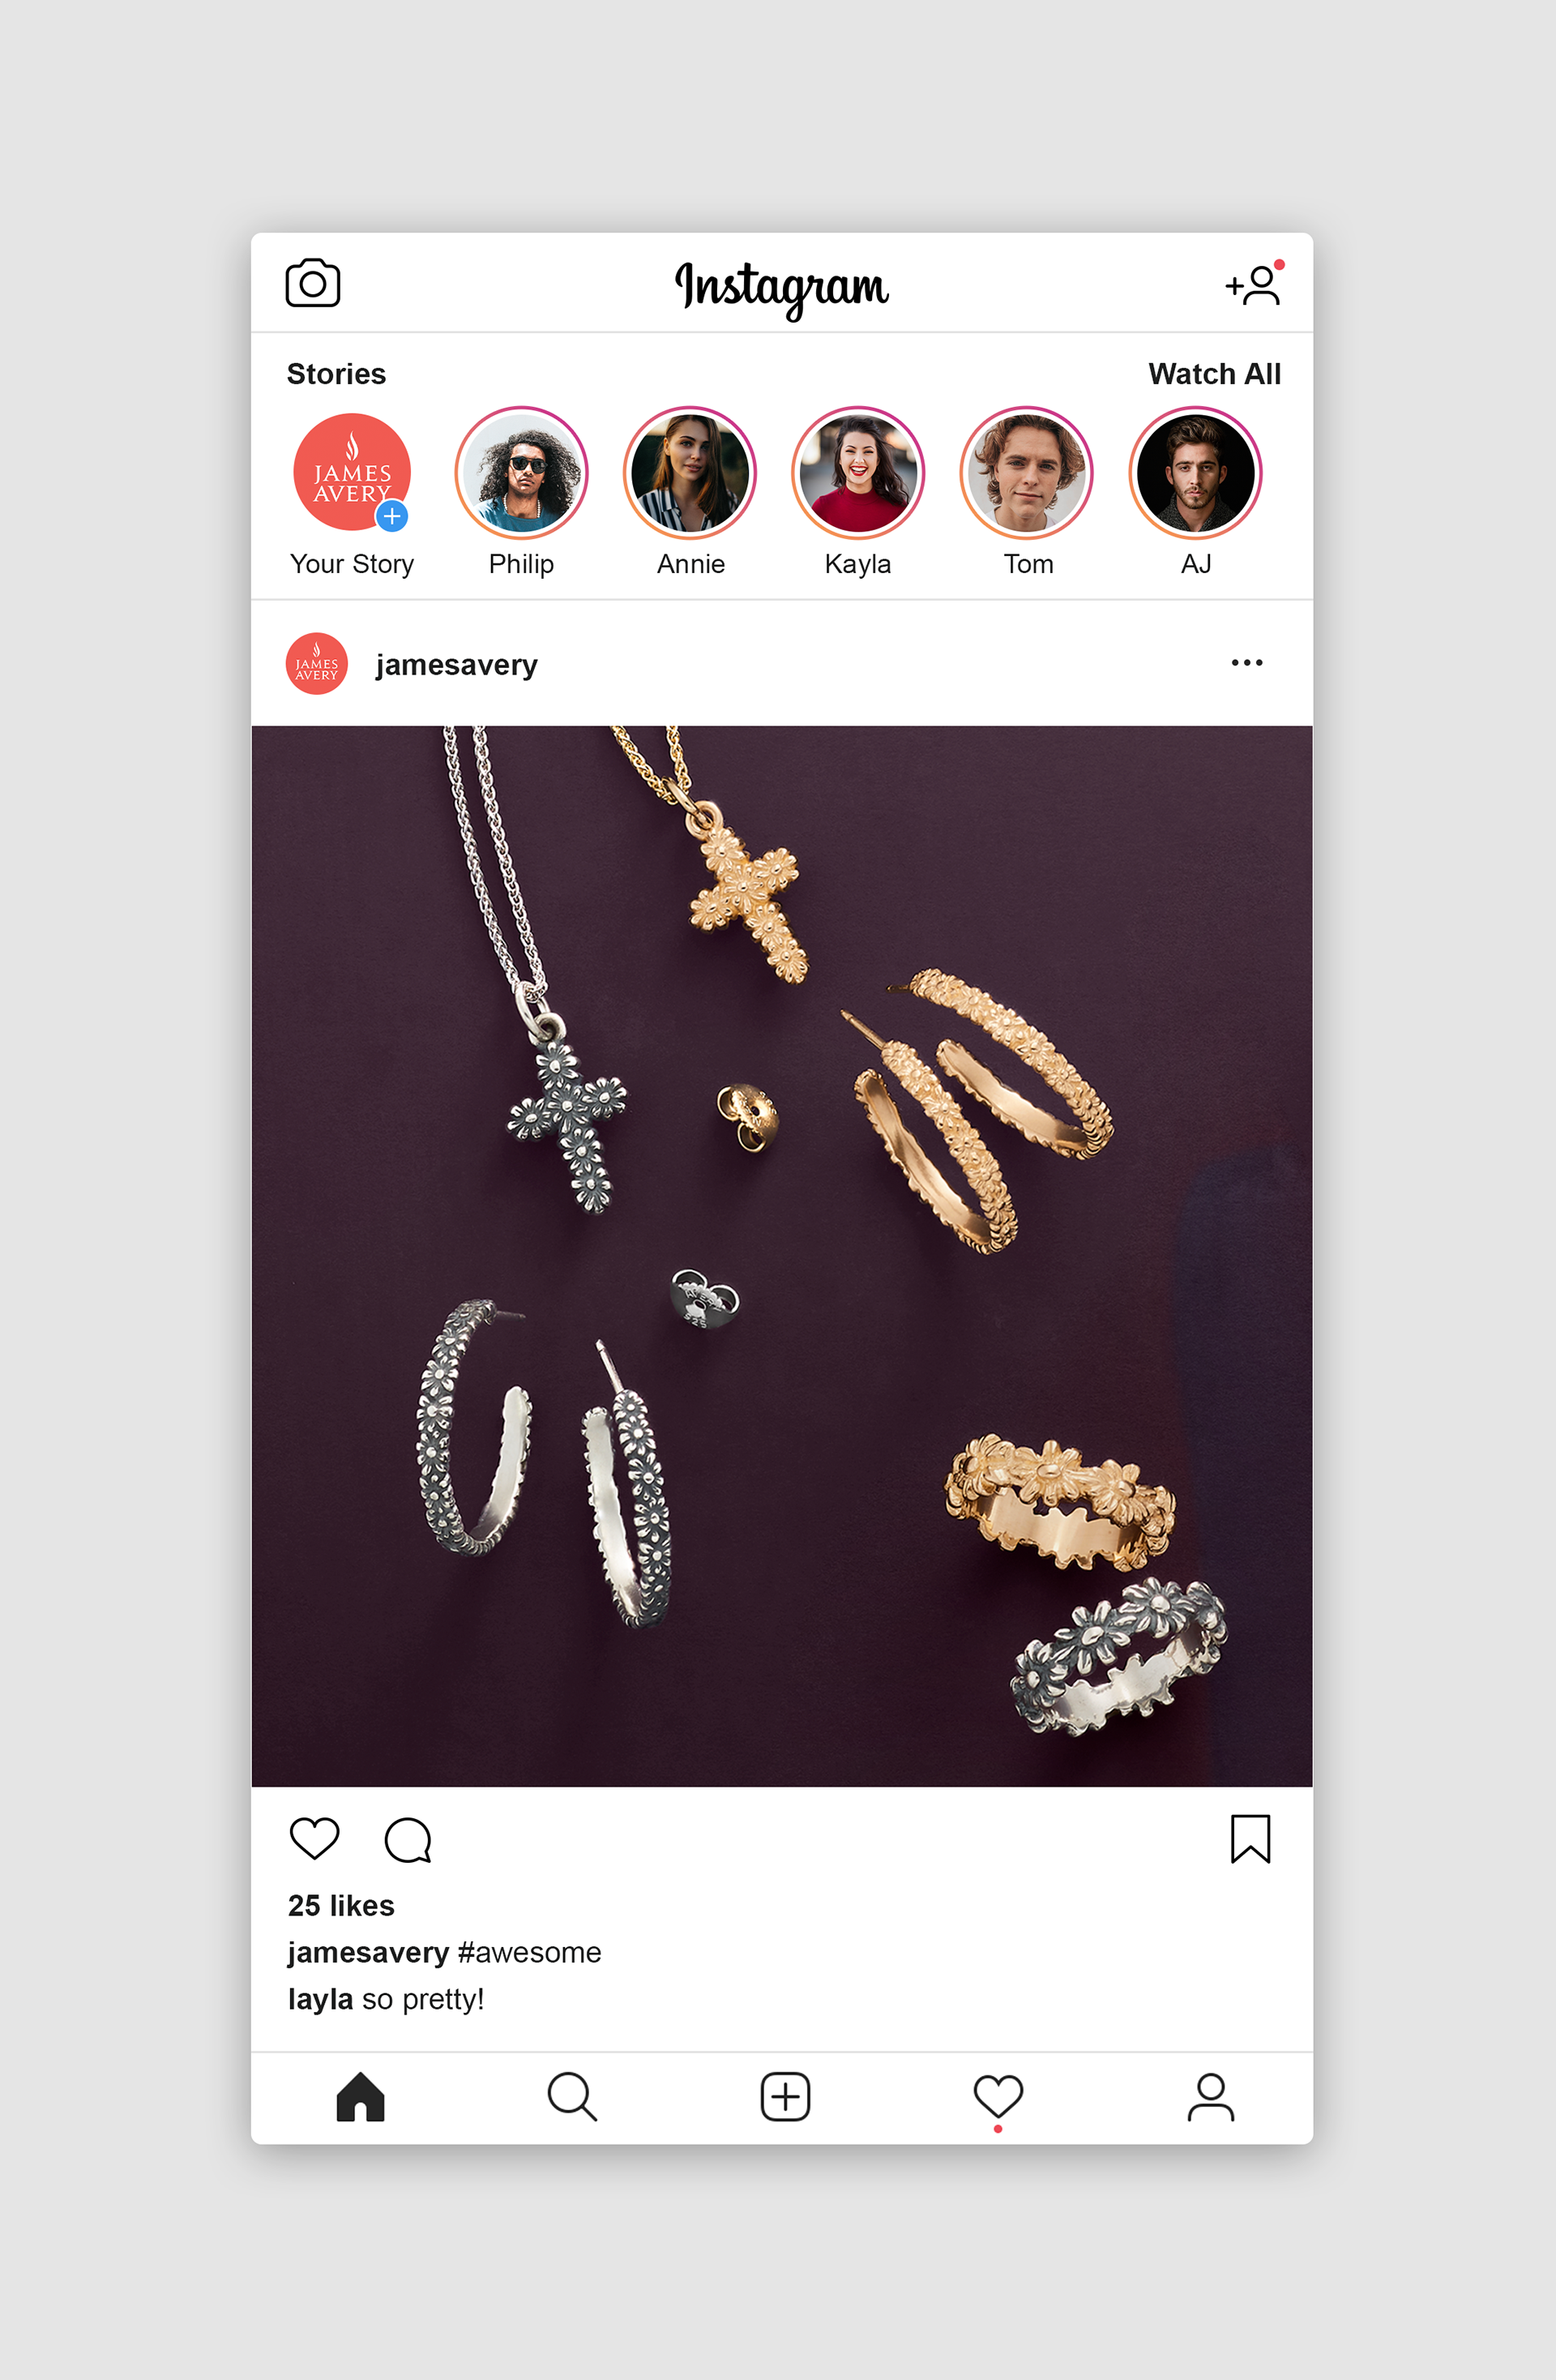
Task: Open the camera icon in header
Action: tap(313, 283)
